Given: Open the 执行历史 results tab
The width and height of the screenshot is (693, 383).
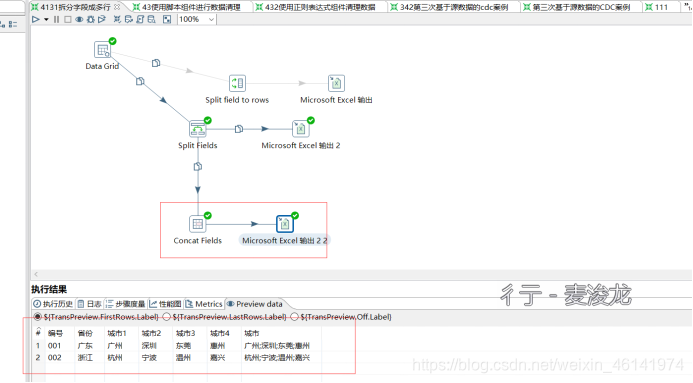Looking at the screenshot, I should 53,304.
